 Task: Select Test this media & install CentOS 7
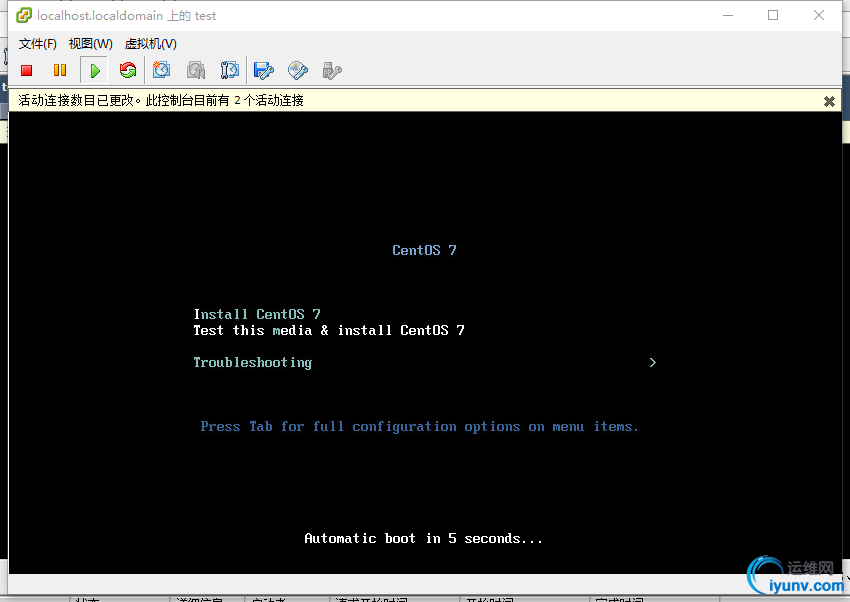(329, 331)
